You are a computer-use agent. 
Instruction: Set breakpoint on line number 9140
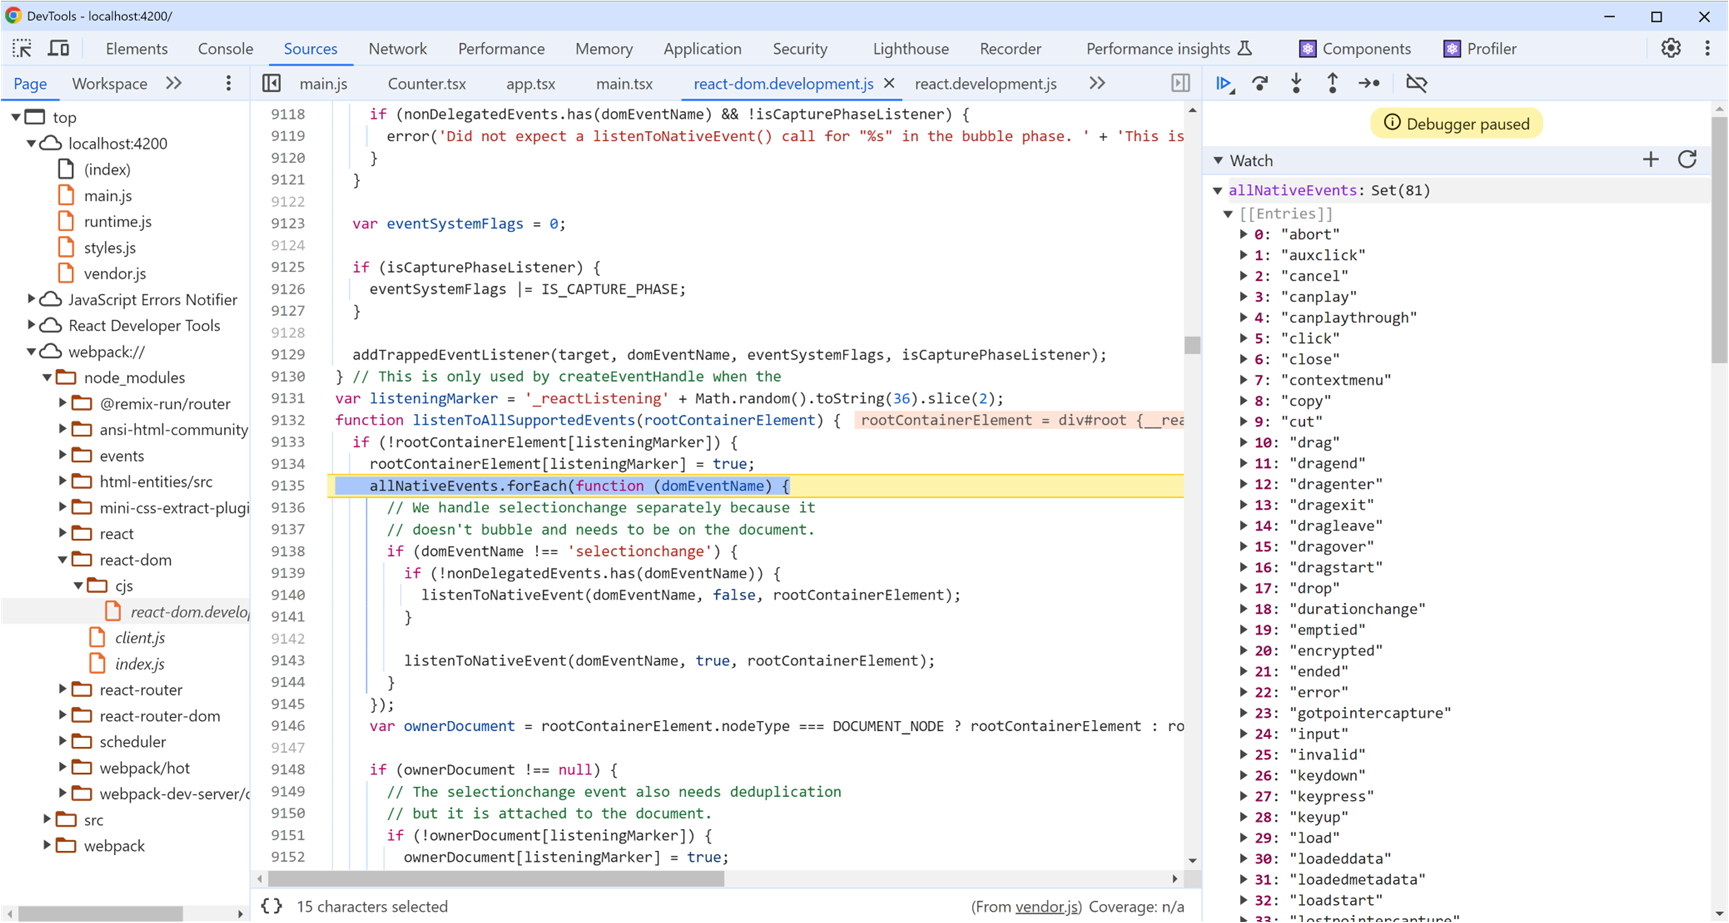[x=288, y=595]
